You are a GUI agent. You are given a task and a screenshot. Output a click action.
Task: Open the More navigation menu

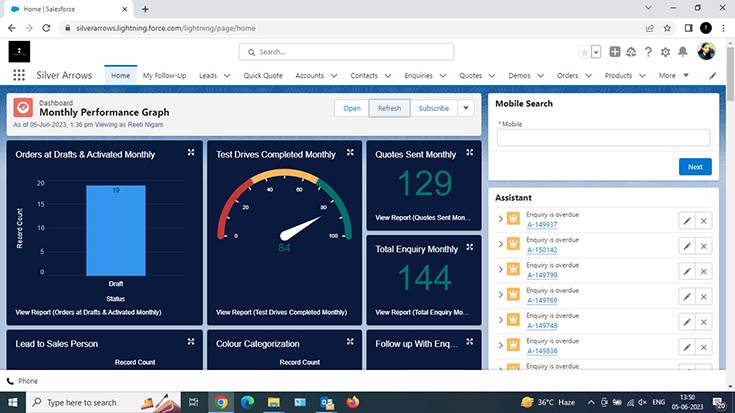673,75
